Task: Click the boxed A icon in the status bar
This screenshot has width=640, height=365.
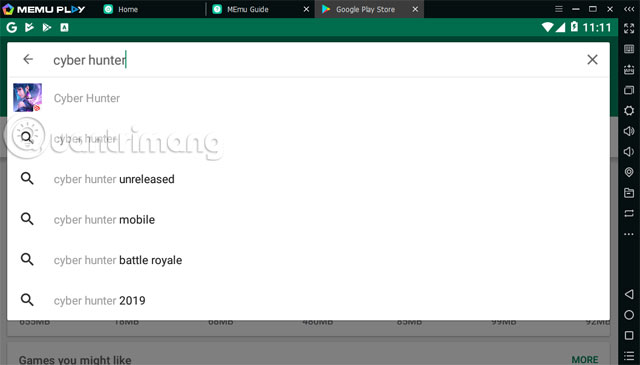Action: click(64, 27)
